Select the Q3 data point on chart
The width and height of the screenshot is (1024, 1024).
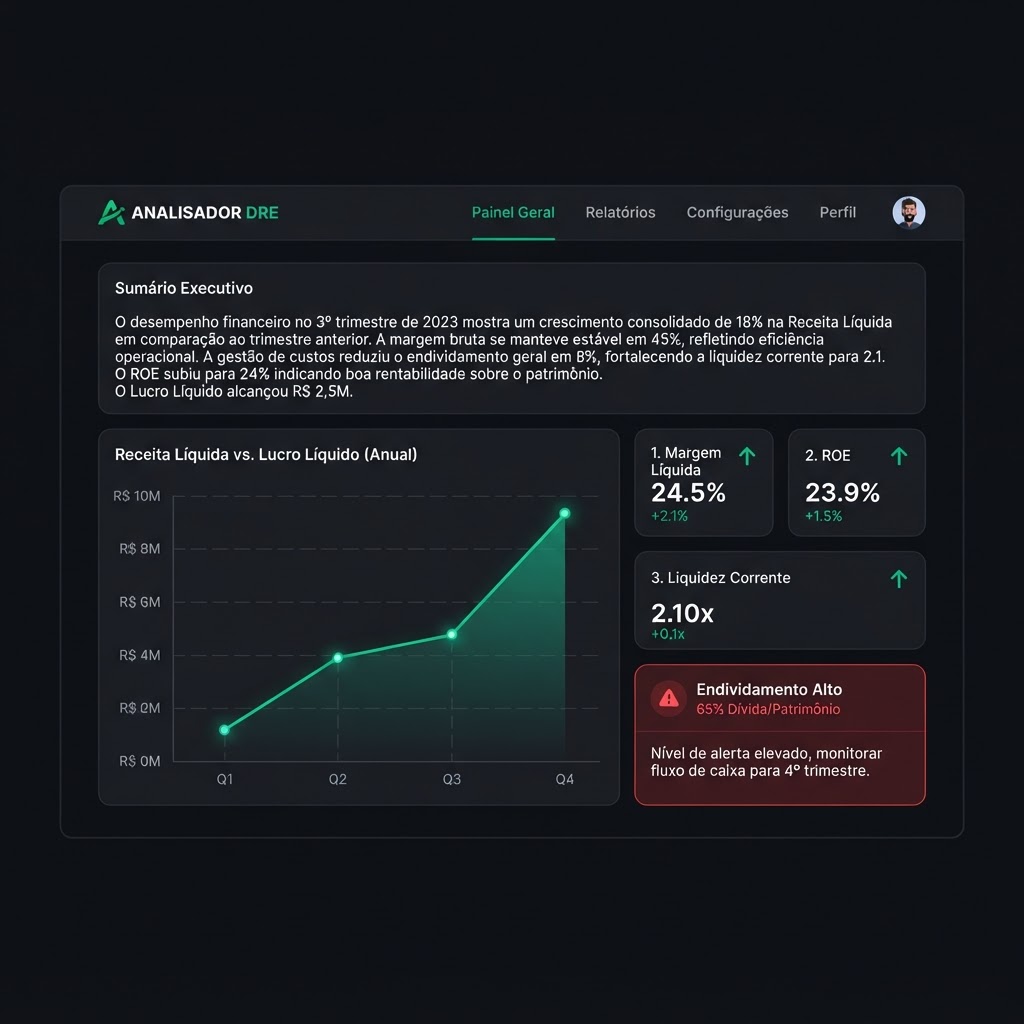click(x=452, y=634)
